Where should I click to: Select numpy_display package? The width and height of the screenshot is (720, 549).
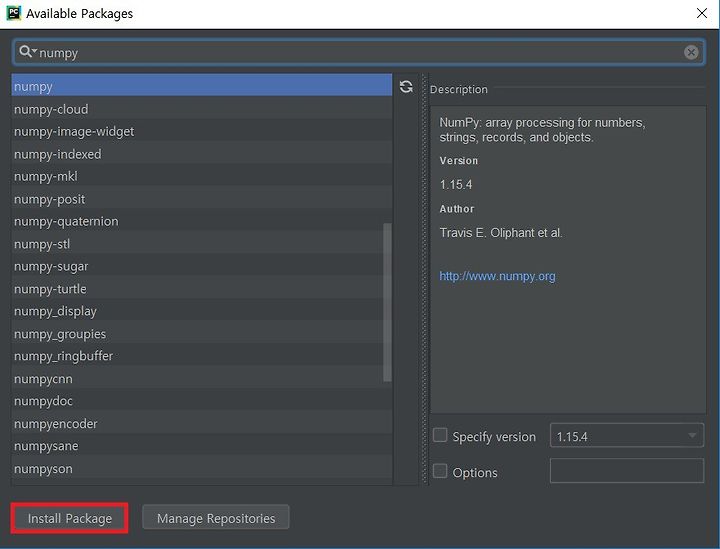pyautogui.click(x=202, y=311)
